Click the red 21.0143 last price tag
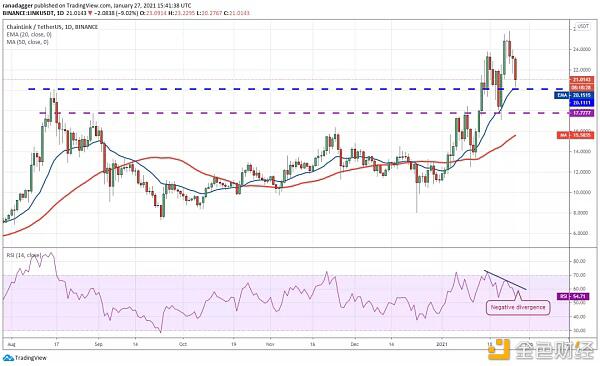 coord(582,80)
